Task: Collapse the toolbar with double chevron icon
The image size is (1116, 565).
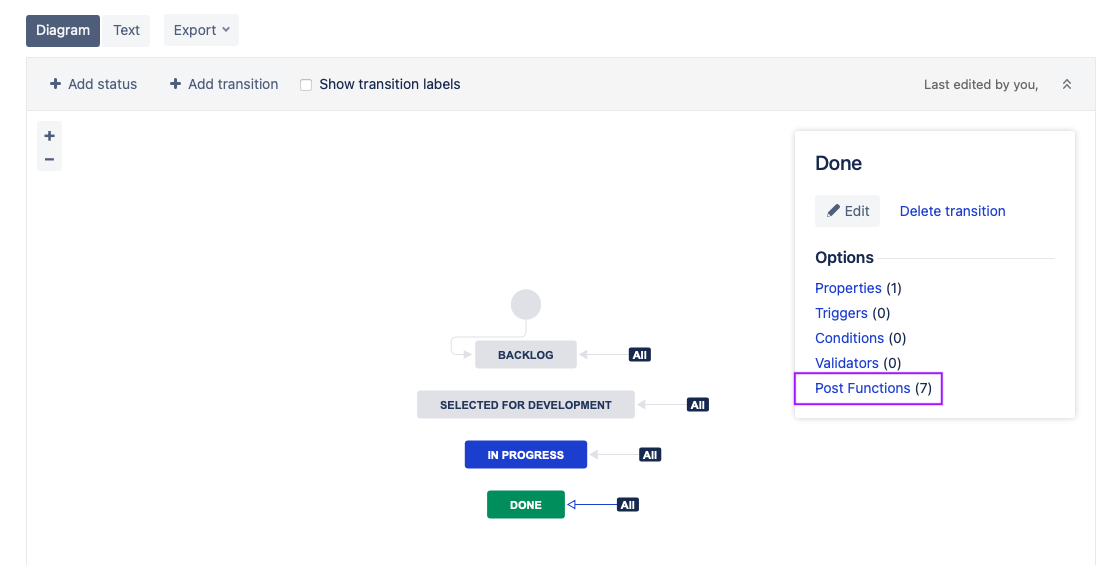Action: [x=1067, y=84]
